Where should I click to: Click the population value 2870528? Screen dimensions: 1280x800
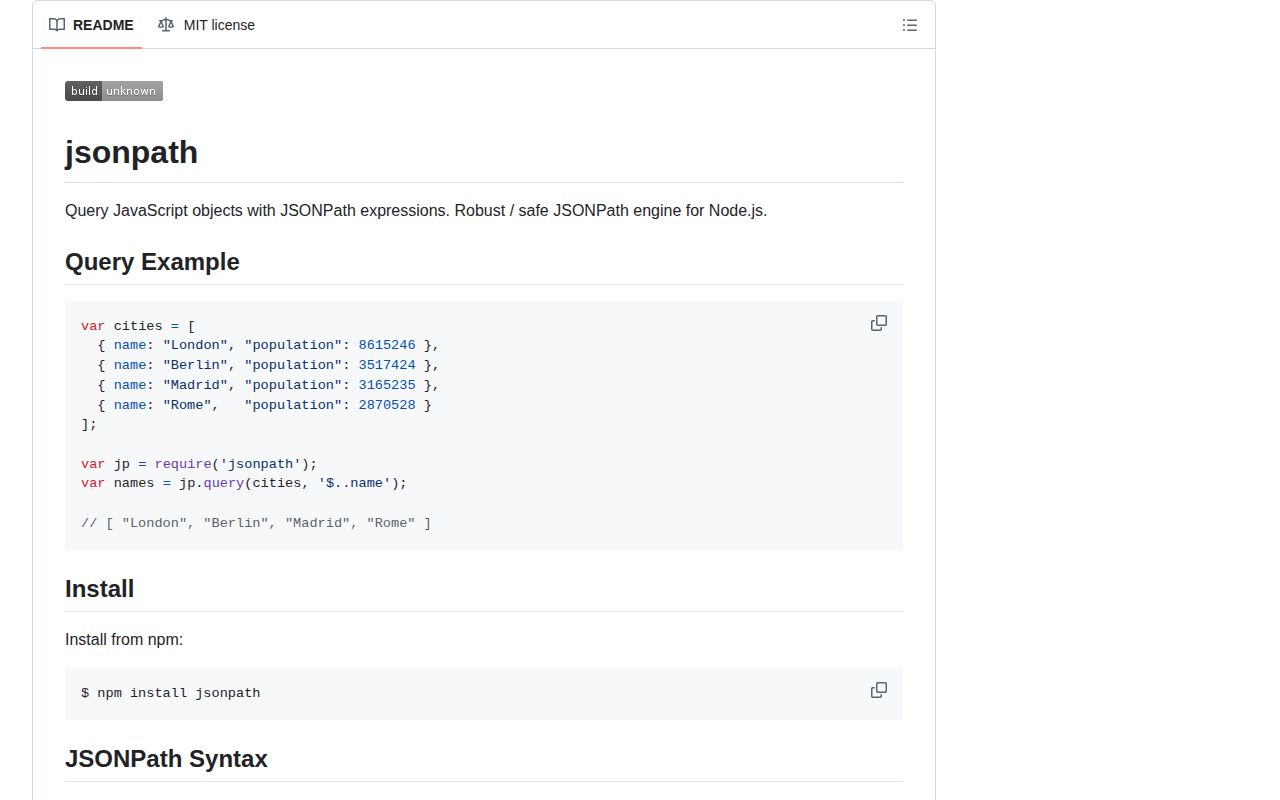(387, 405)
